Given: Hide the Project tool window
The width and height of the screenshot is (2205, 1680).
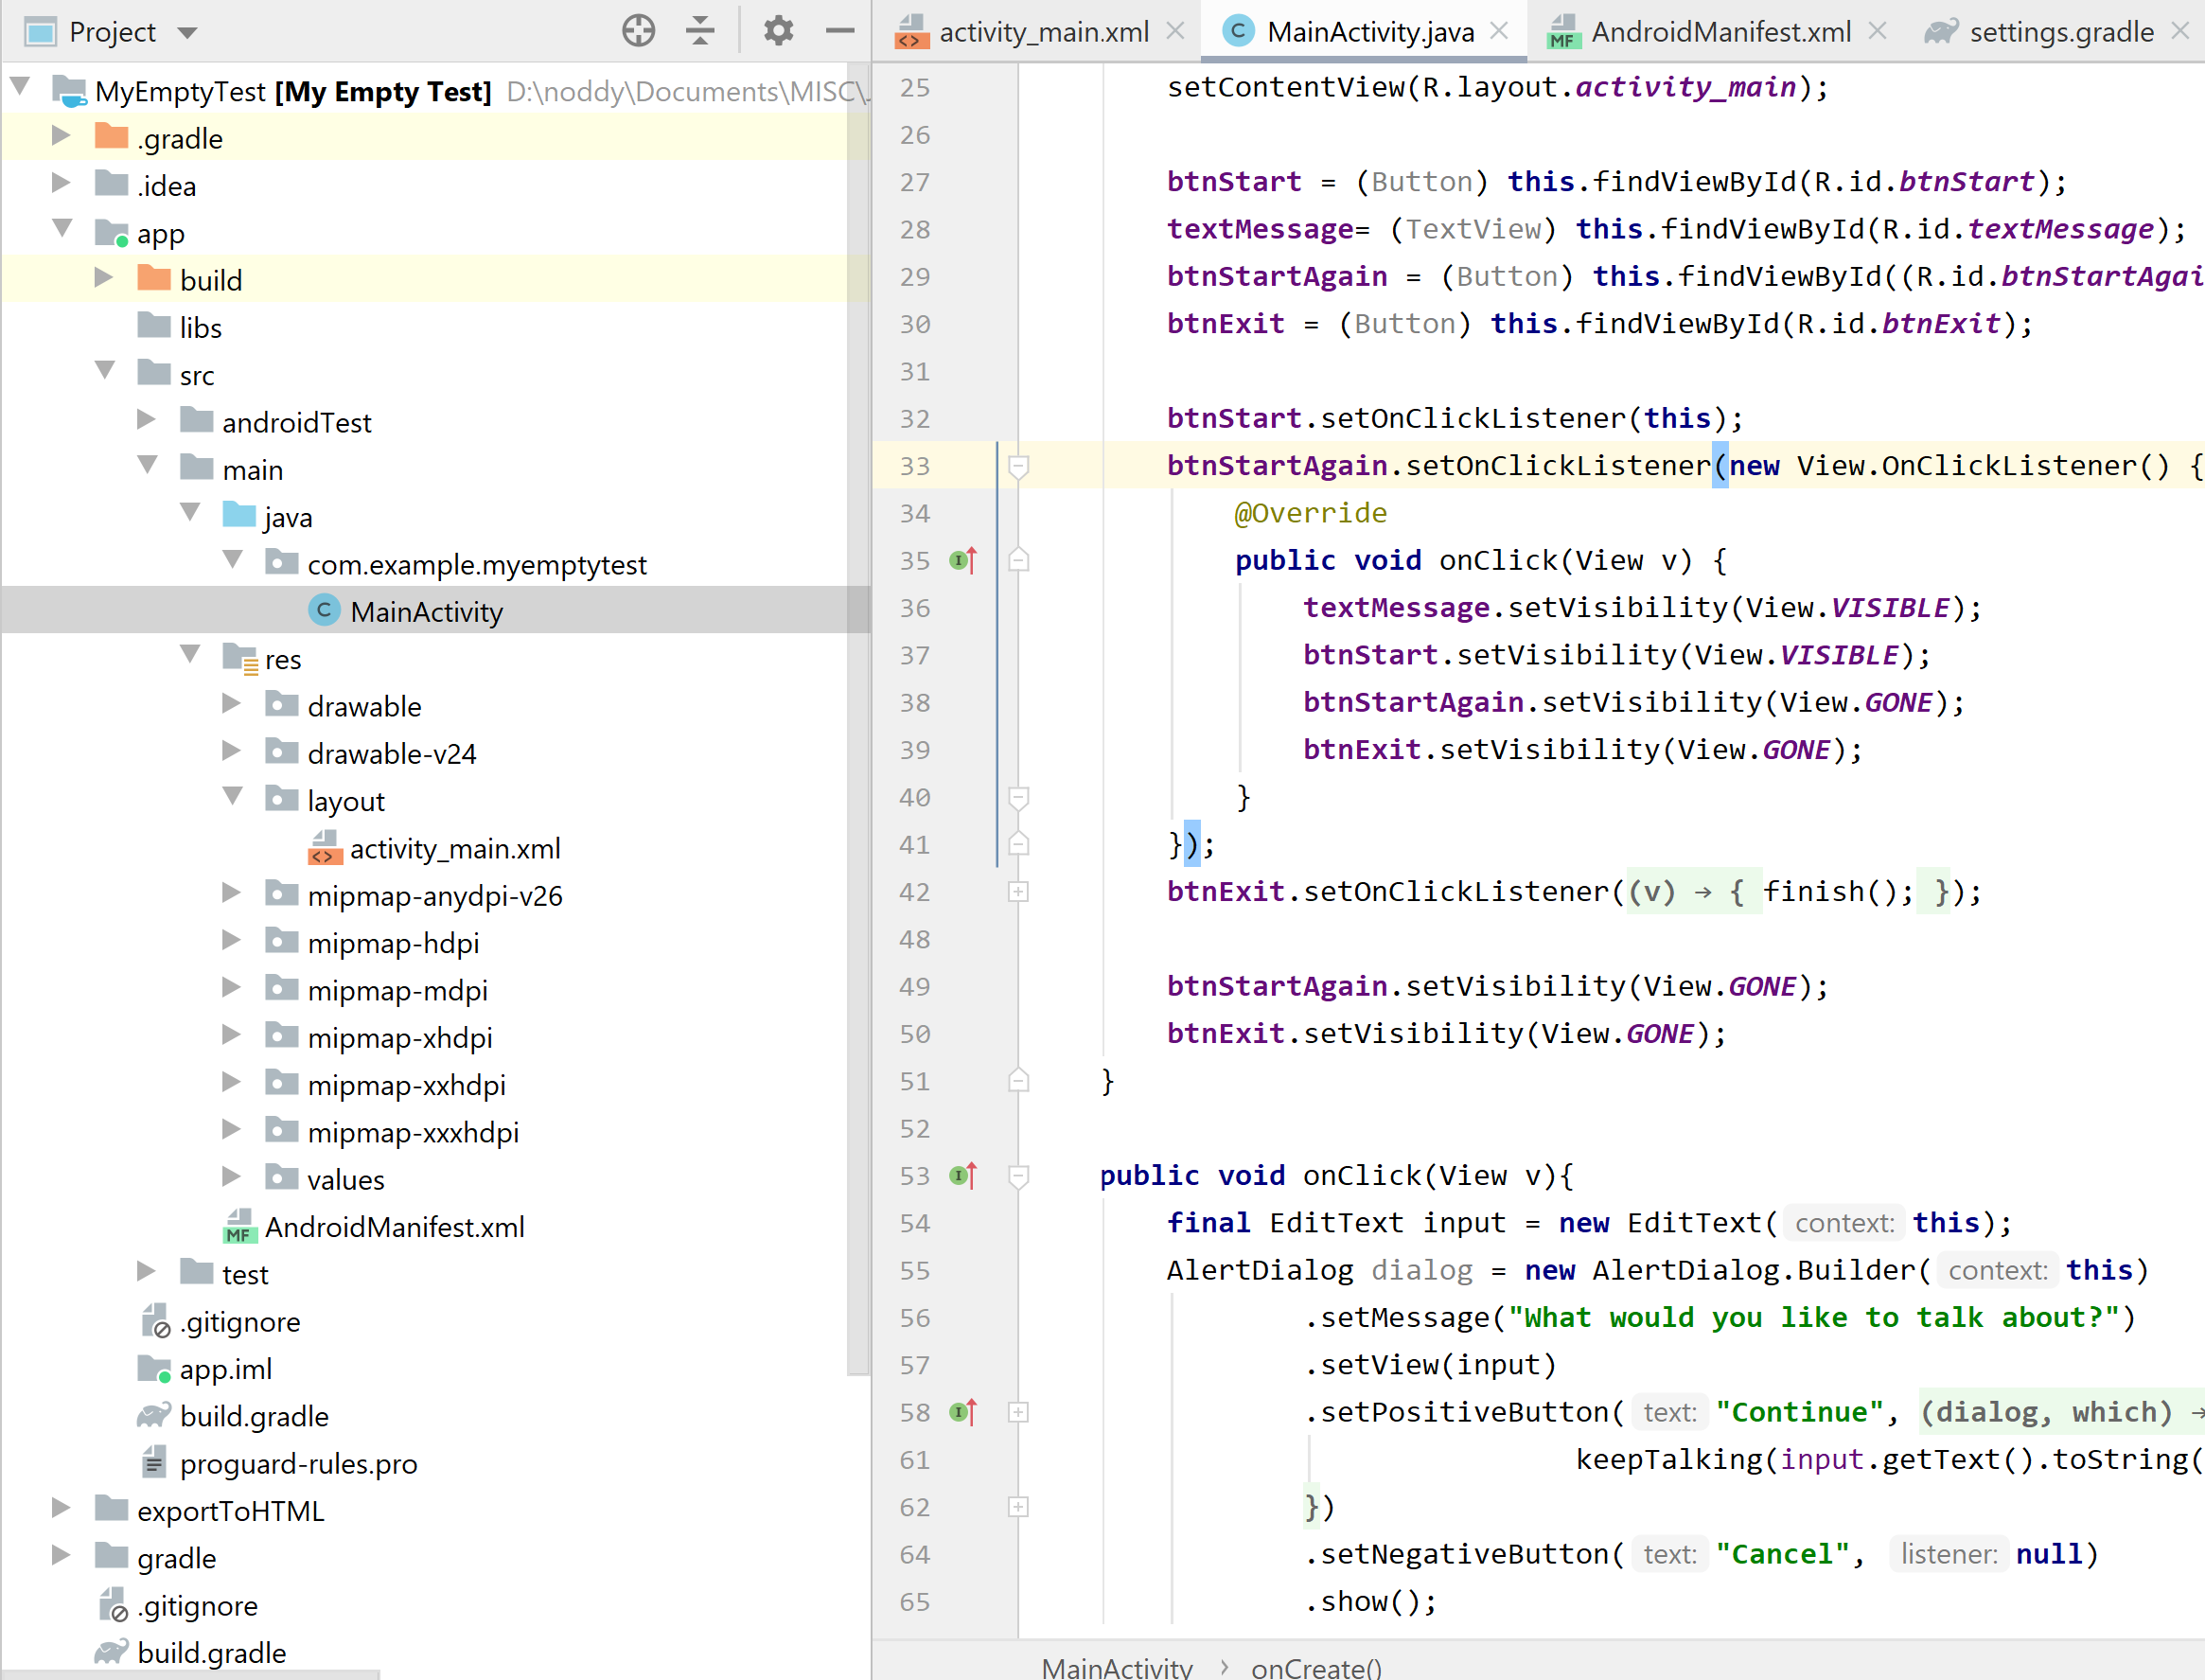Looking at the screenshot, I should (840, 31).
